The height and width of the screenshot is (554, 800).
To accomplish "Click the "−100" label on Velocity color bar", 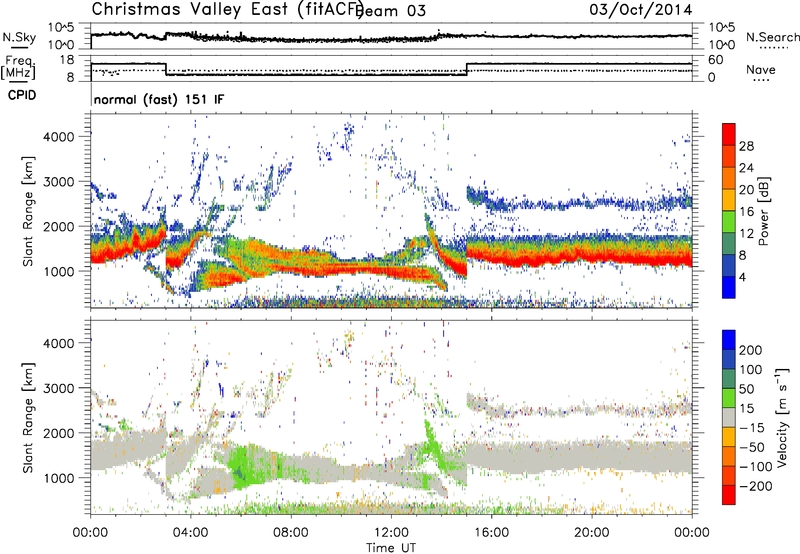I will (756, 467).
